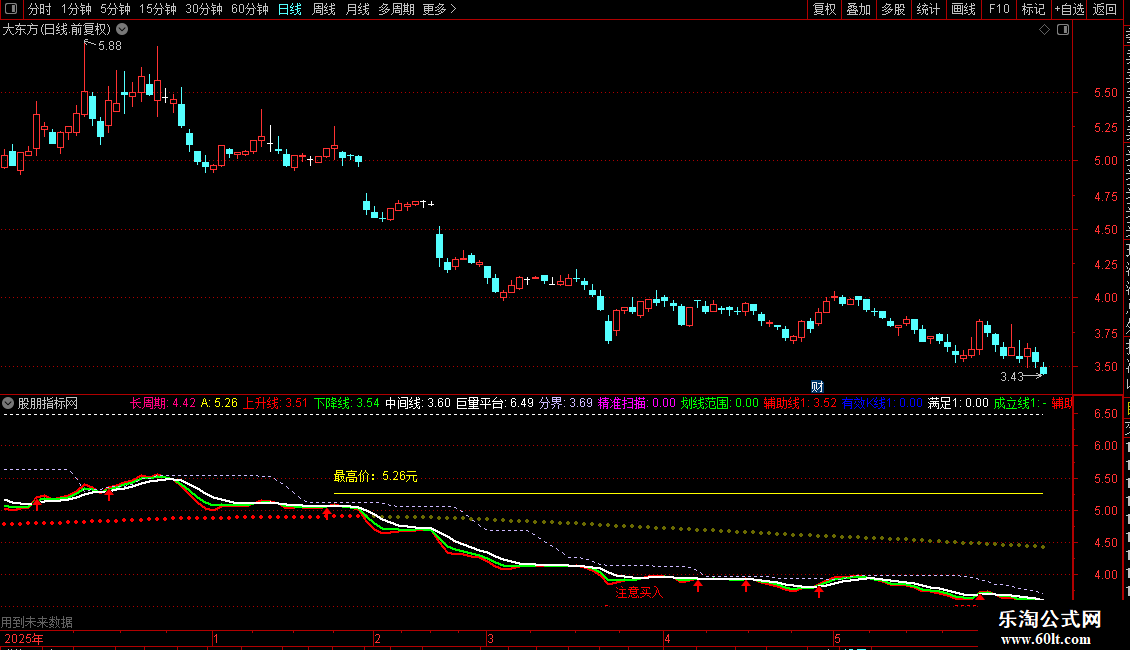Open the 复权 adjustment menu

(824, 9)
